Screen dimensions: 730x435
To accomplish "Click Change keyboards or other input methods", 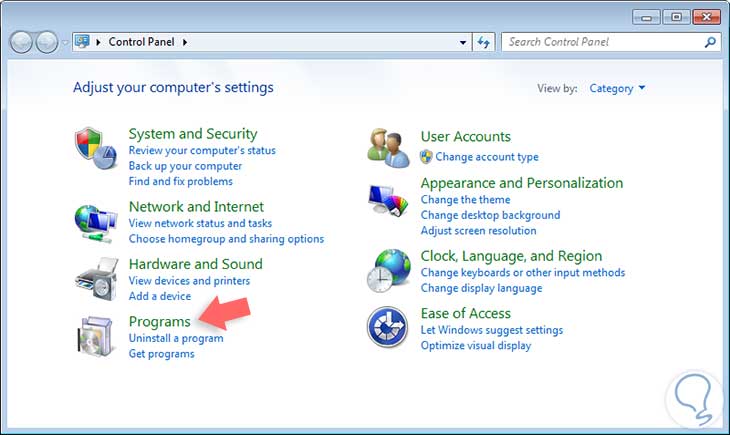I will [x=523, y=272].
